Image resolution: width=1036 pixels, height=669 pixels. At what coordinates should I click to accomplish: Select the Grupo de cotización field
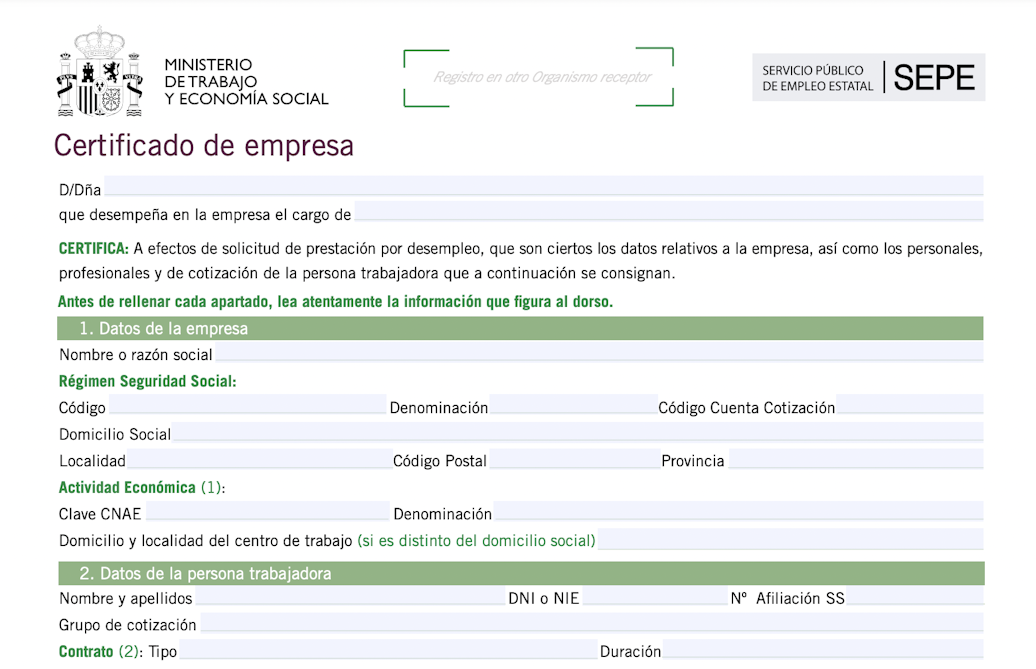click(x=592, y=622)
